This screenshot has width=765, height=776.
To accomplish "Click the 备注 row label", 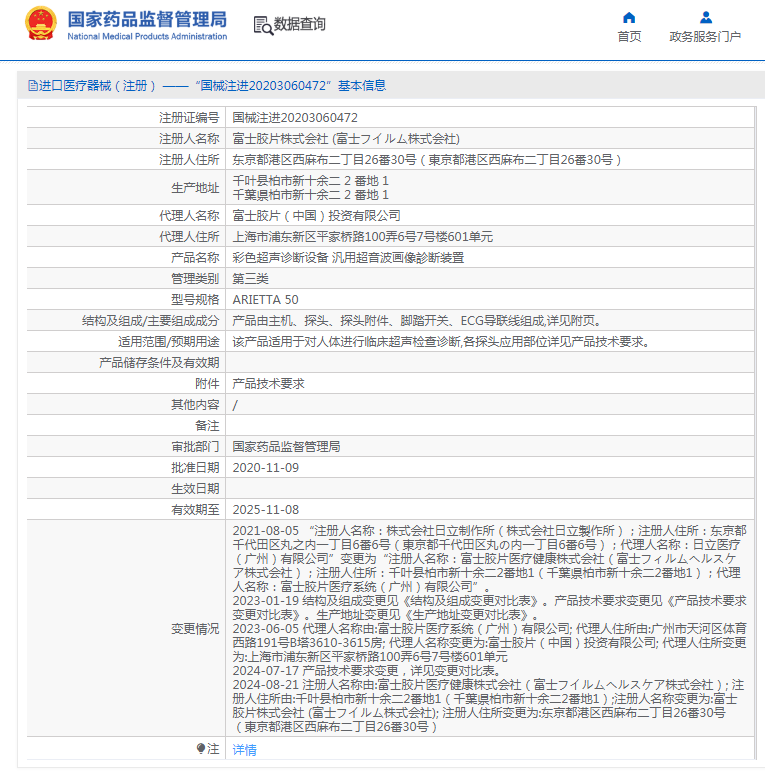I will coord(207,426).
